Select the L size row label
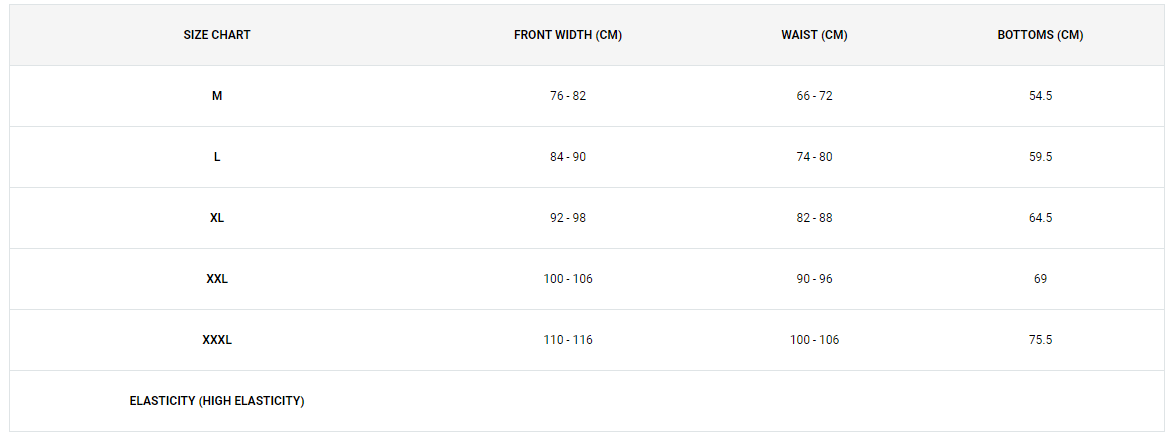1175x435 pixels. pyautogui.click(x=217, y=157)
